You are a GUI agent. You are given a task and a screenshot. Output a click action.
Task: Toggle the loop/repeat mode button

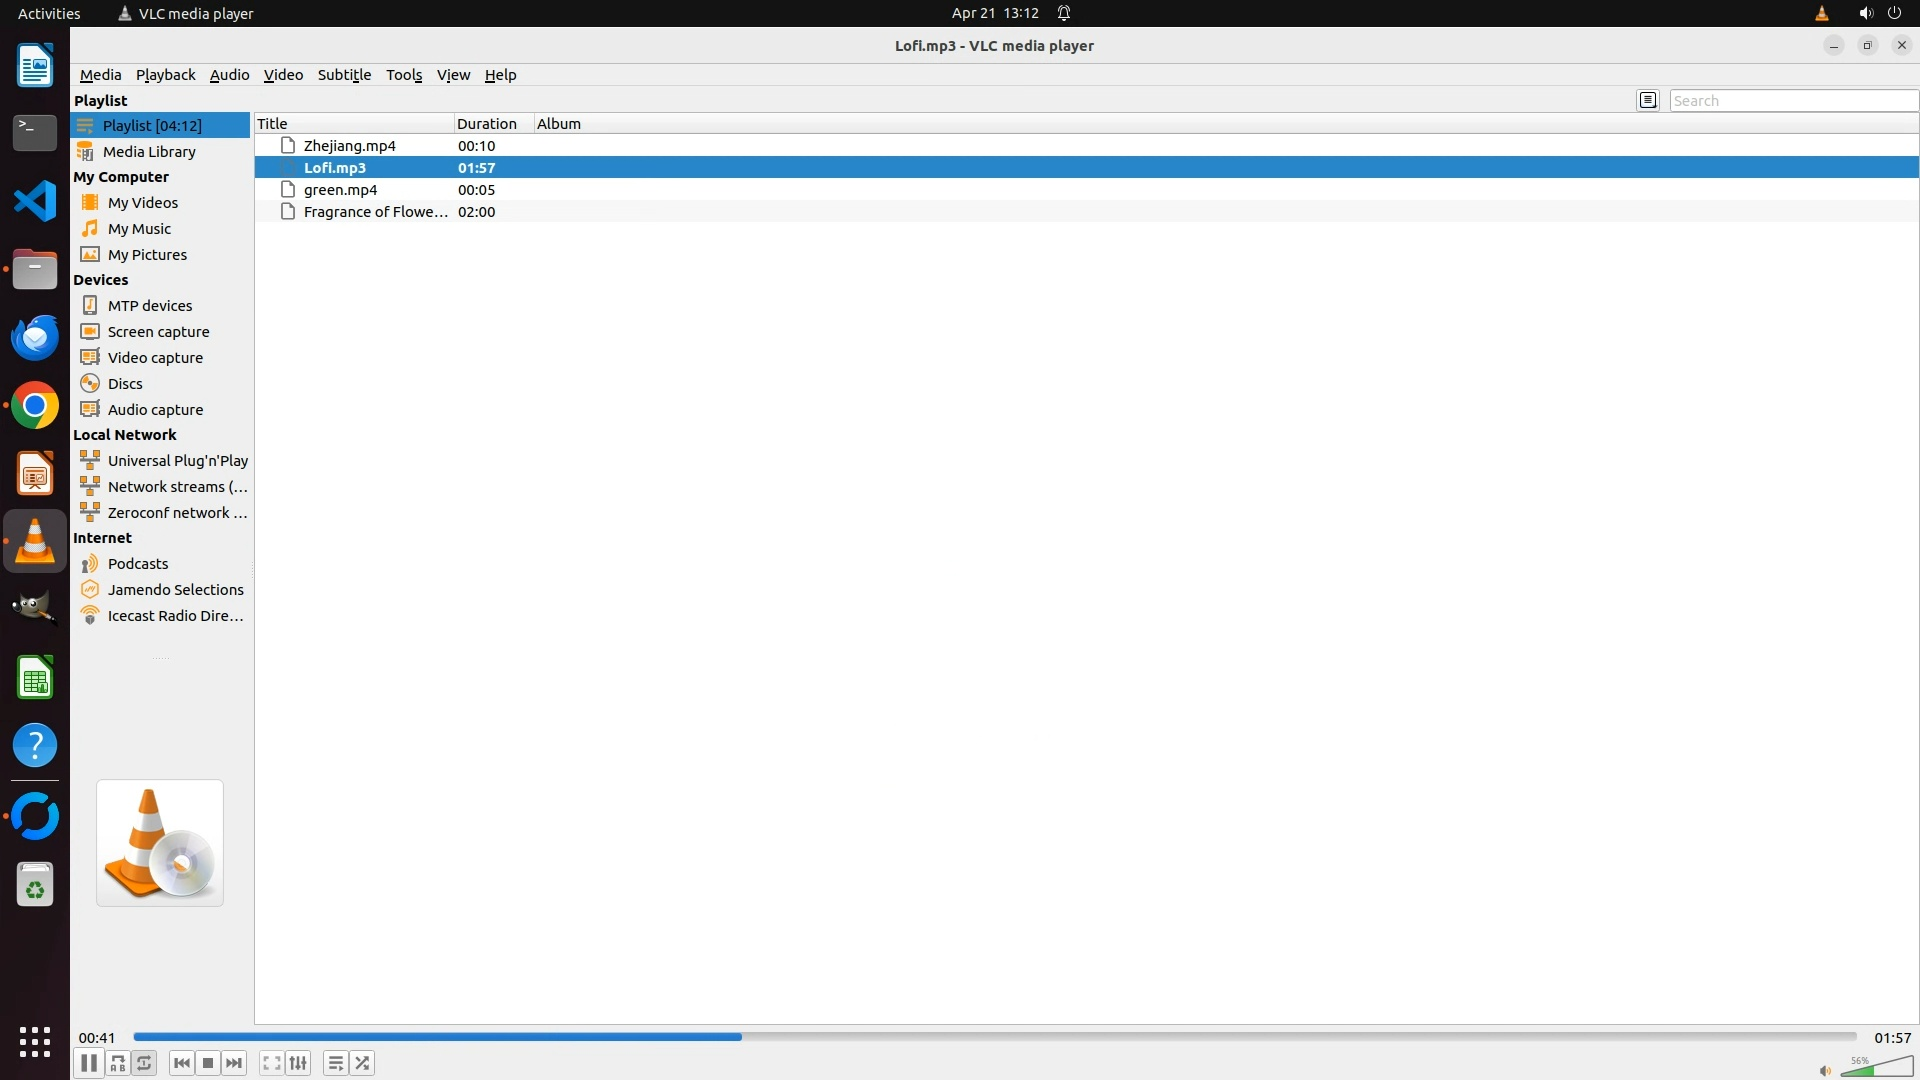(145, 1063)
